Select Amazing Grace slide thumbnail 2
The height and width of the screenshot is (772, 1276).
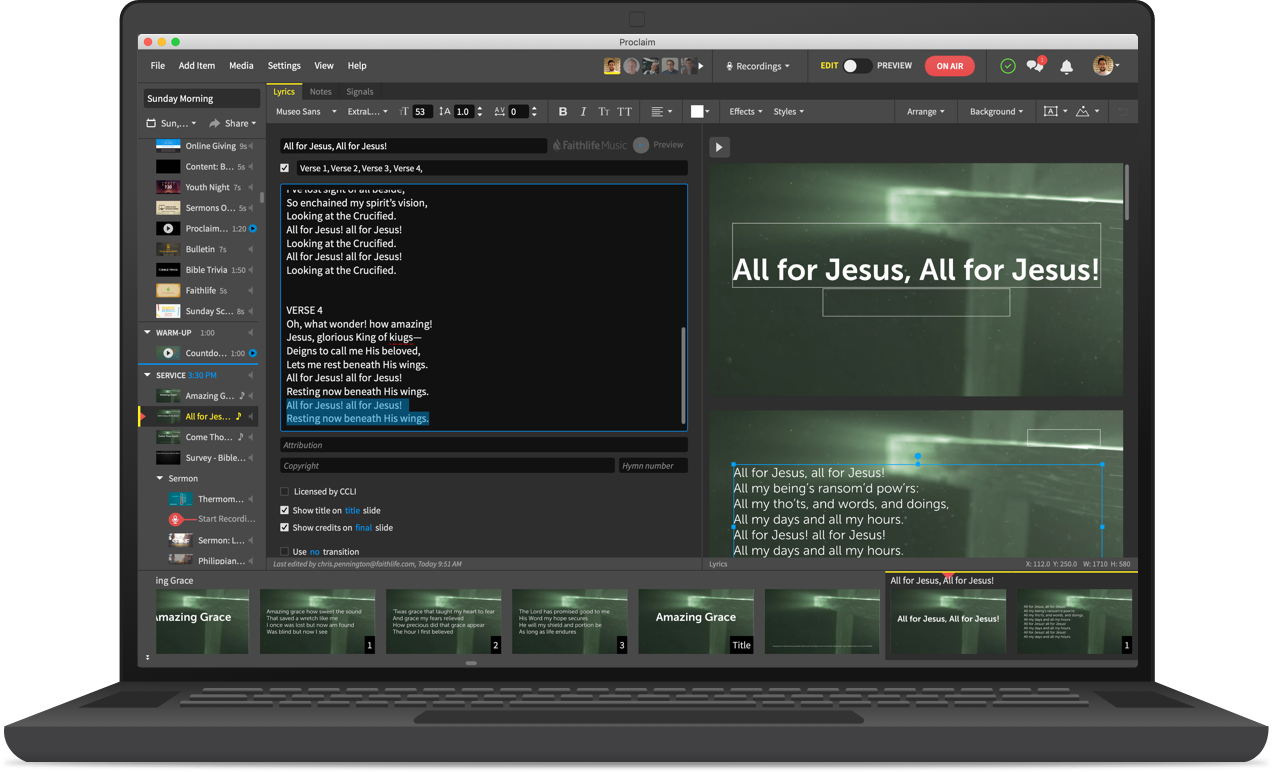point(444,621)
